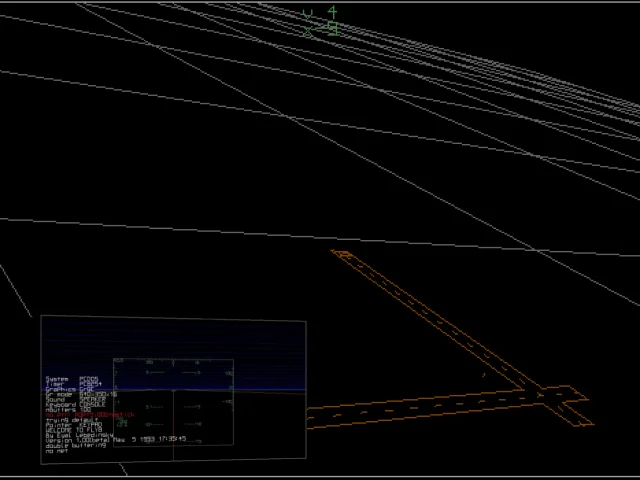640x480 pixels.
Task: Click the 'Pointer KEYPAD' line
Action: click(x=73, y=425)
